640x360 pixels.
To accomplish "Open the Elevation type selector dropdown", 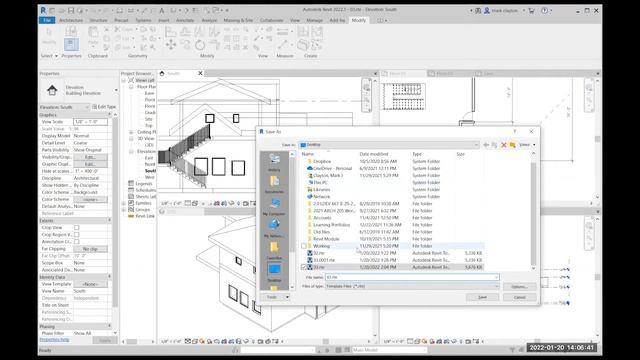I will tap(116, 90).
